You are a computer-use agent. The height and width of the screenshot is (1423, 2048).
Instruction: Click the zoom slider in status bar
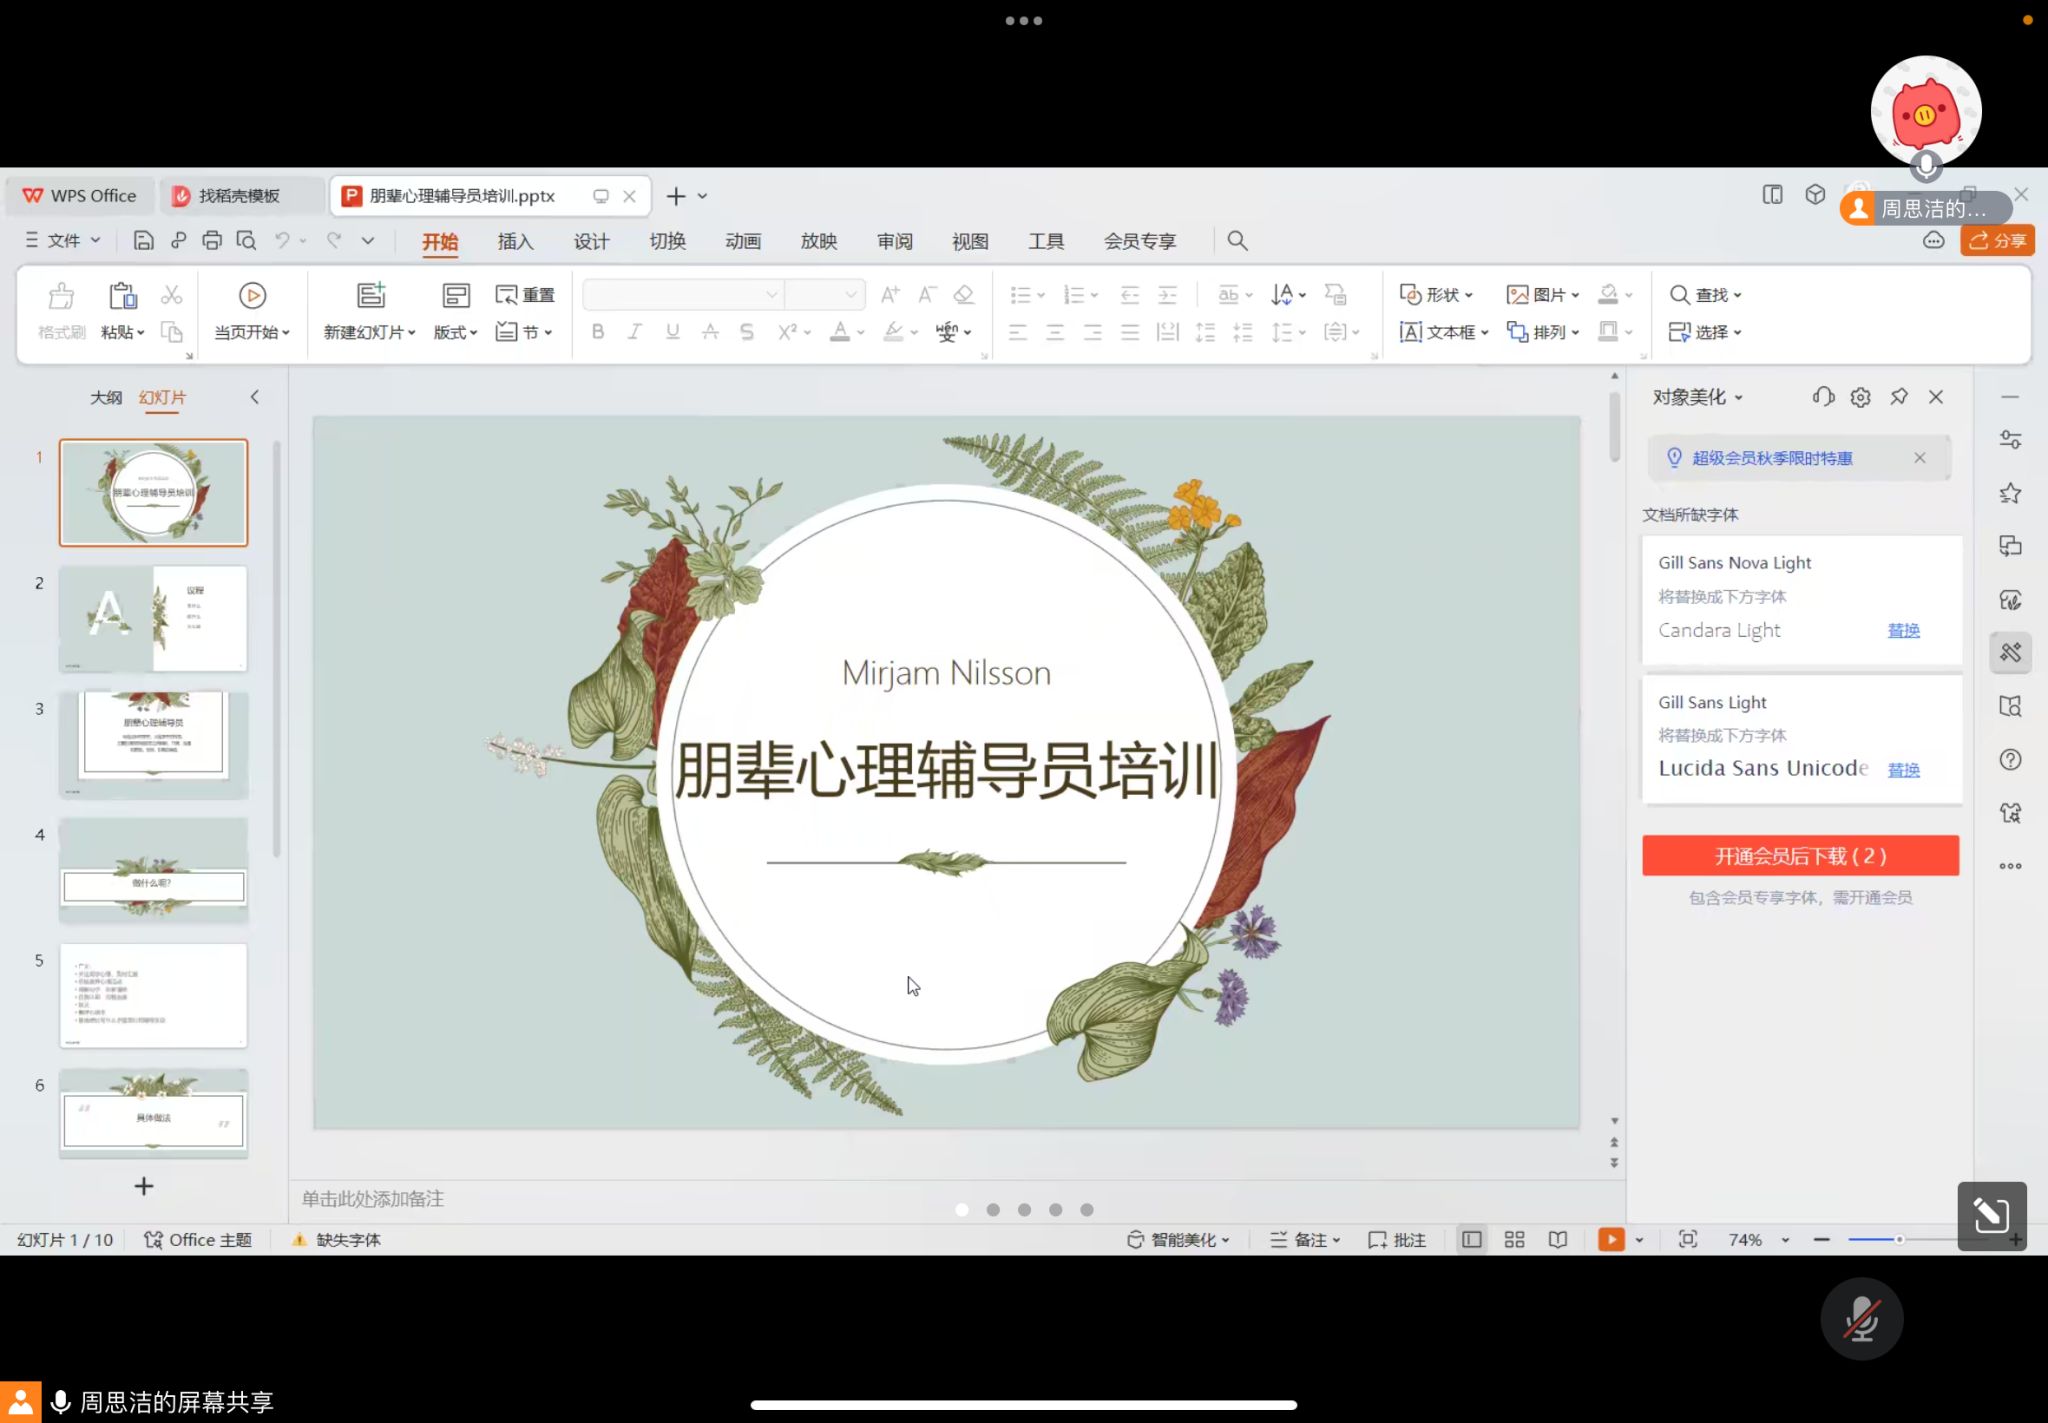pyautogui.click(x=1898, y=1240)
